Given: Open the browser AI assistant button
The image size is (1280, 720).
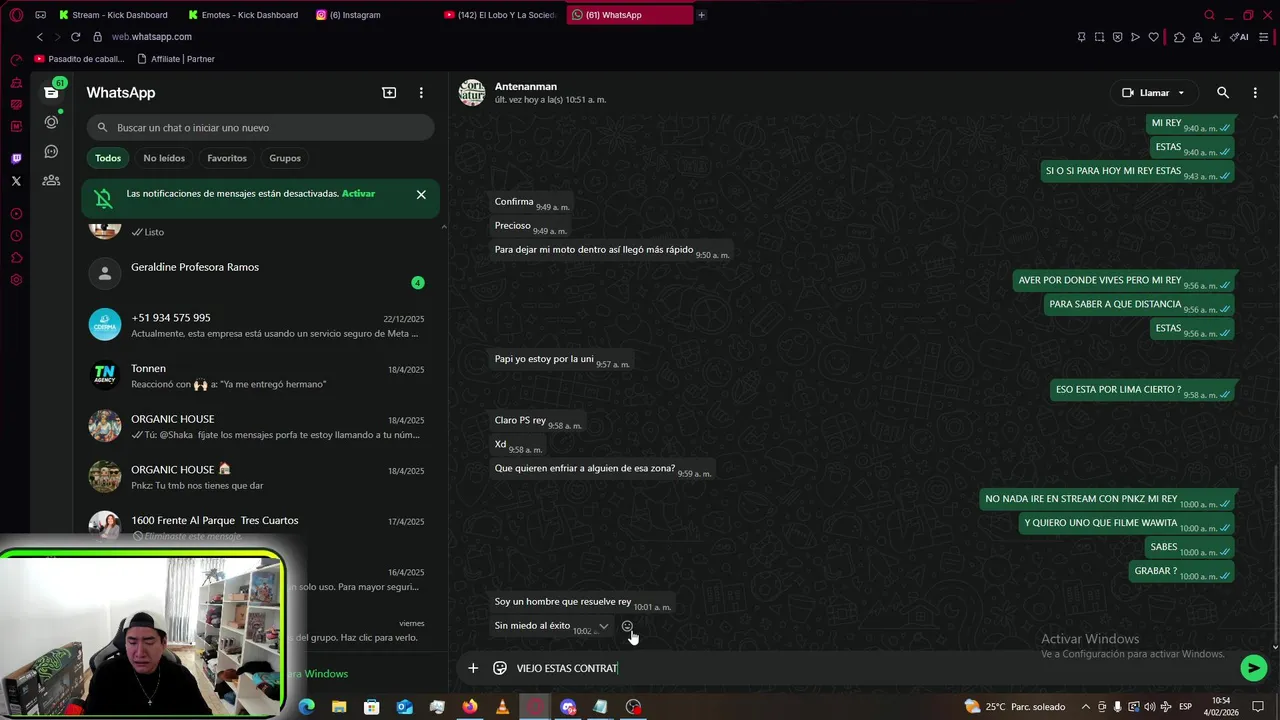Looking at the screenshot, I should pos(1240,37).
